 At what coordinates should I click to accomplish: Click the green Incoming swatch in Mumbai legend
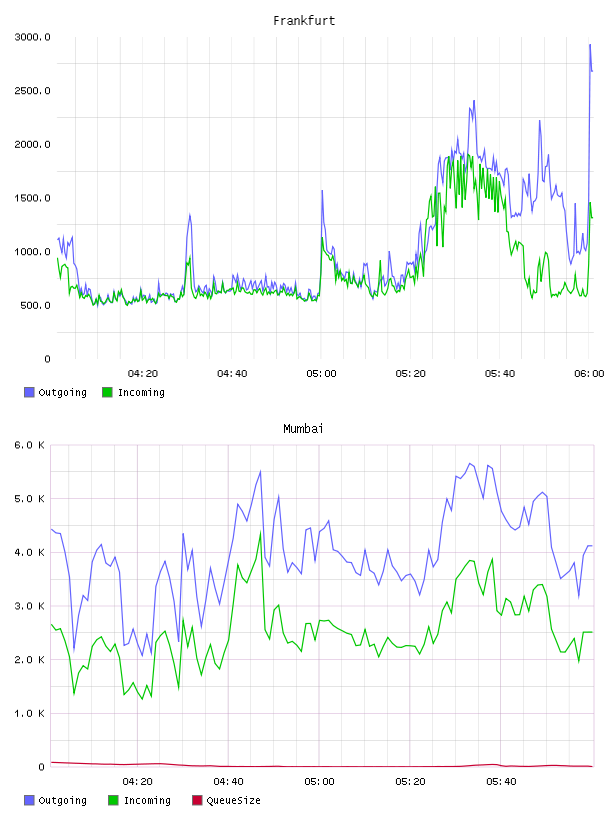(113, 800)
